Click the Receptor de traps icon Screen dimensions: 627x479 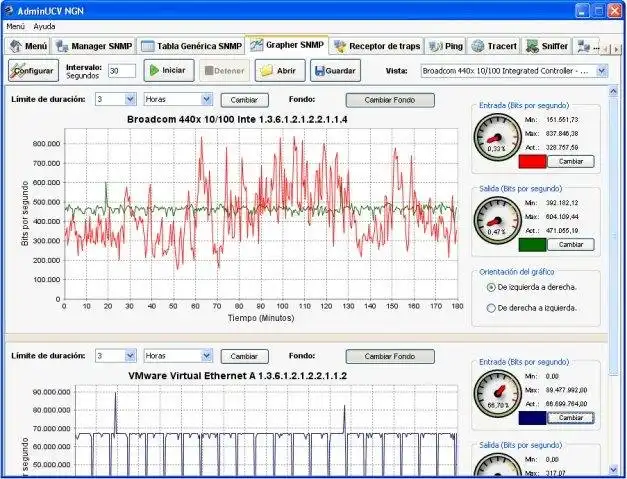(x=340, y=46)
